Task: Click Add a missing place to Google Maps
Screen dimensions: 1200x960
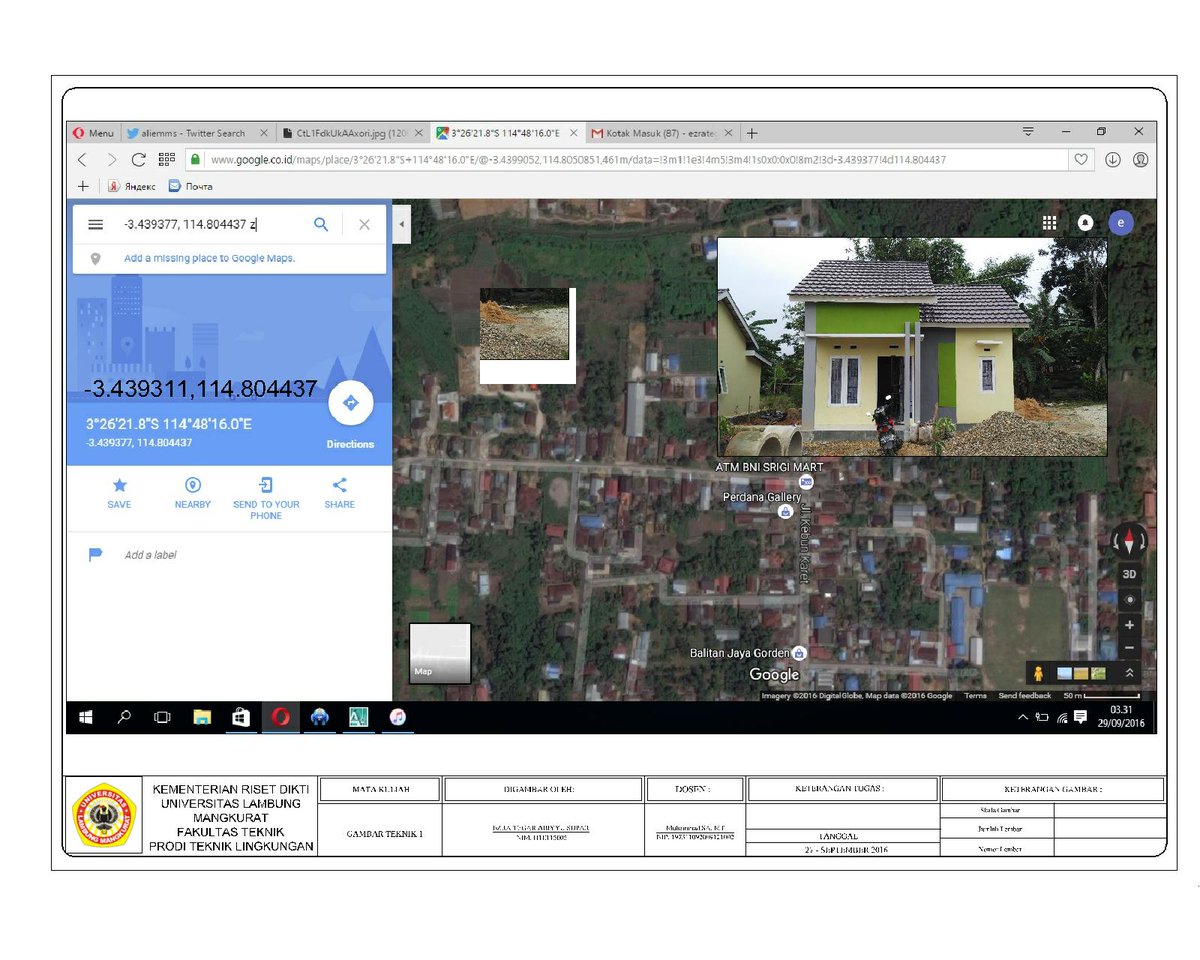Action: 210,258
